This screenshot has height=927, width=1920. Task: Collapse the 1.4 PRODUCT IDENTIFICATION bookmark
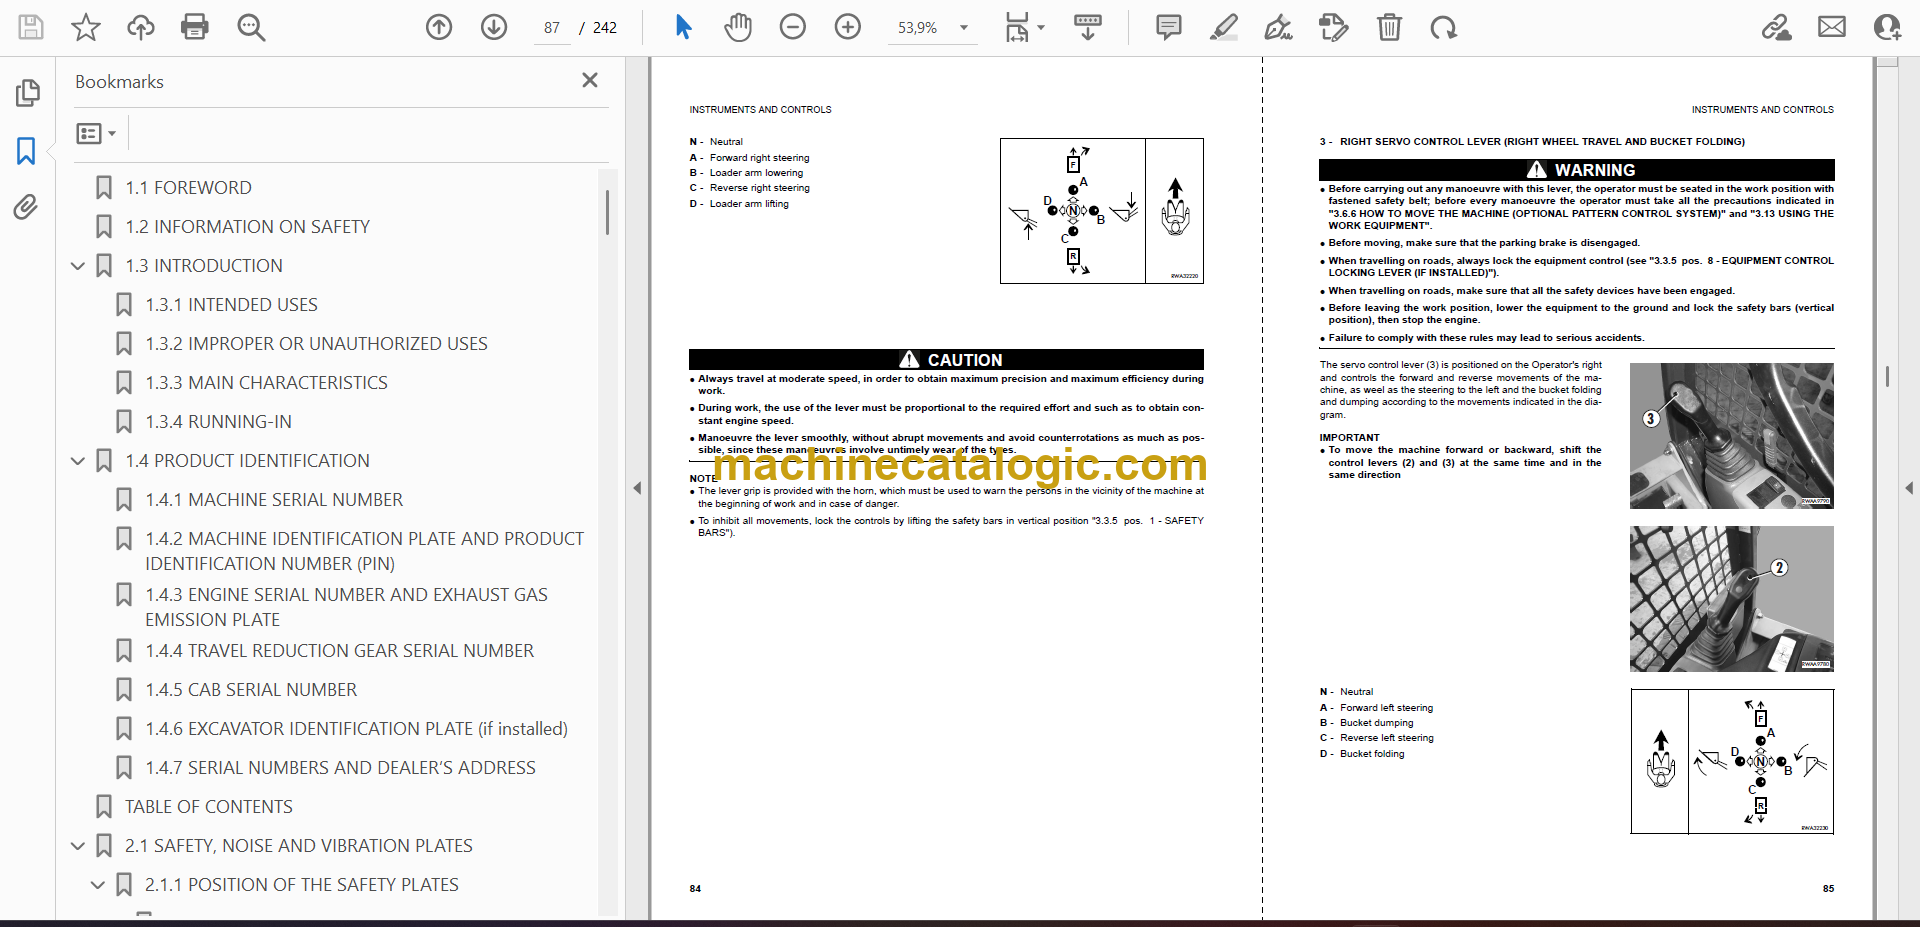(x=78, y=461)
